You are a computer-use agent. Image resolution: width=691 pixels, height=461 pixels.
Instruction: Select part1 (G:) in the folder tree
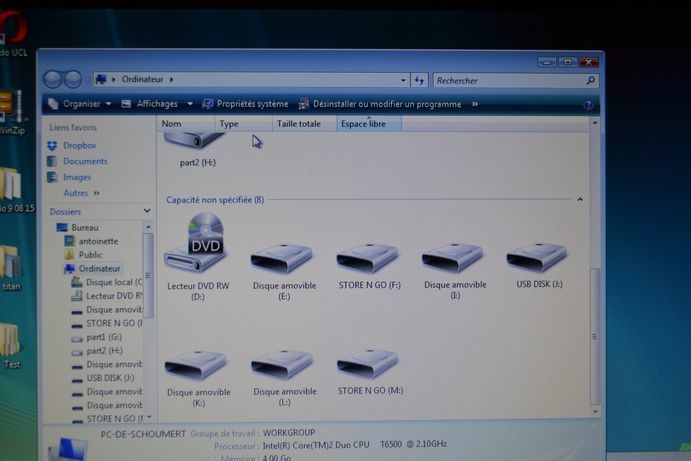[x=97, y=337]
